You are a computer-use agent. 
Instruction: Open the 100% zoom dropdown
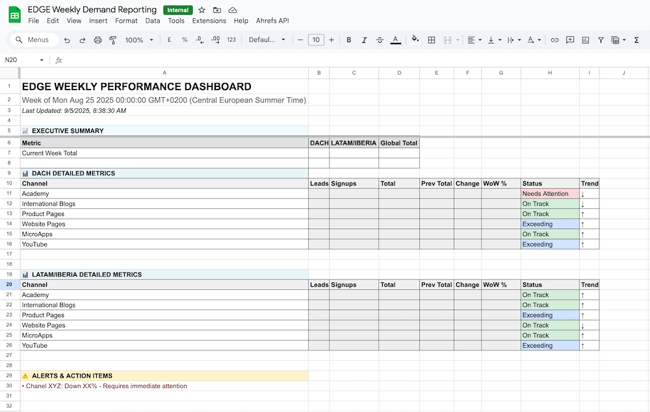139,40
